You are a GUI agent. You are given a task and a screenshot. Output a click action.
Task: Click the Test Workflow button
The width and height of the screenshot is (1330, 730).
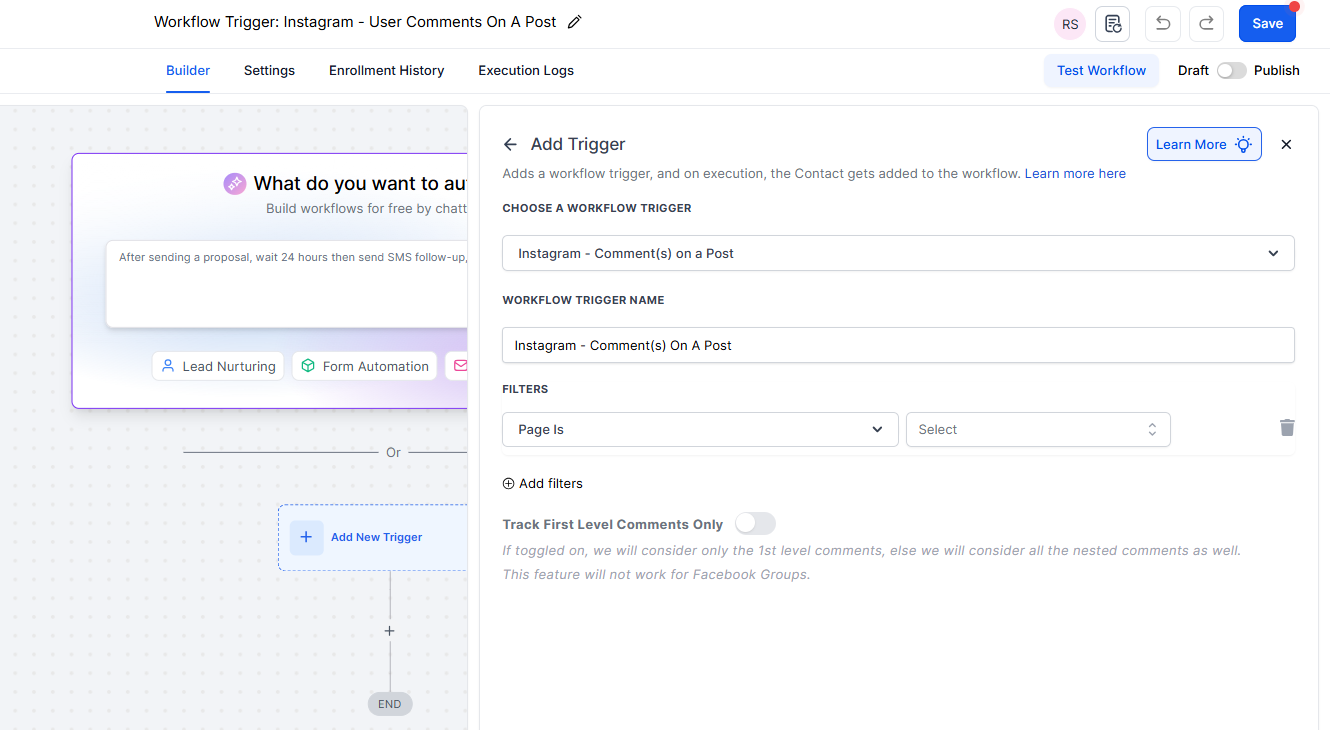point(1101,71)
